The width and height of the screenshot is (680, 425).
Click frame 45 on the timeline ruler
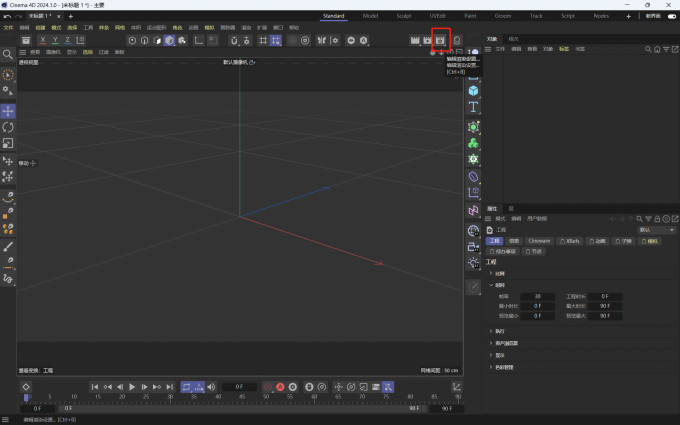point(242,397)
